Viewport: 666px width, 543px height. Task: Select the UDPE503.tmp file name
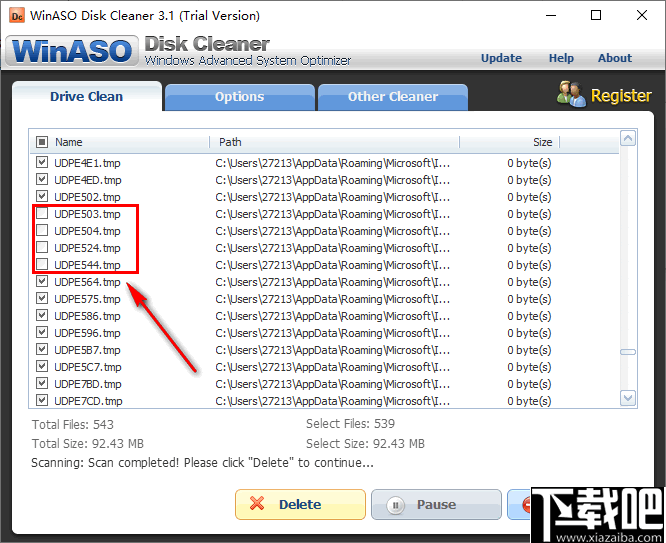87,214
